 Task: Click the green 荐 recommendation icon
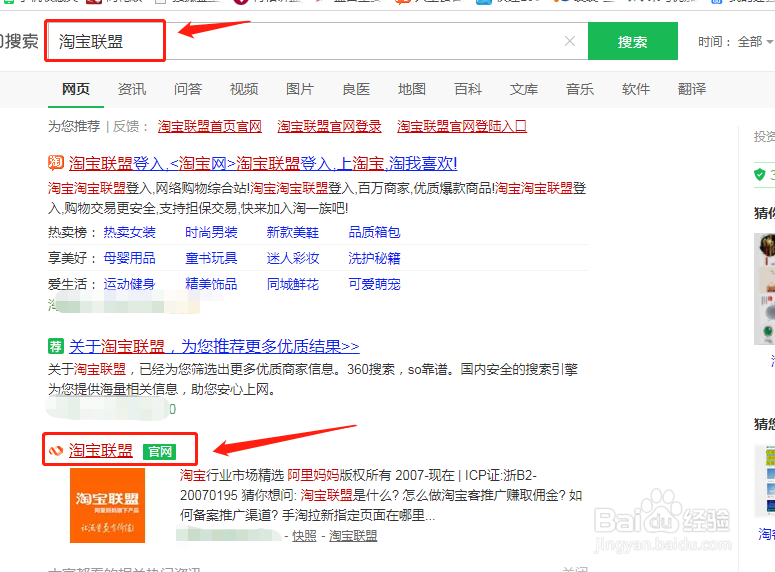(56, 346)
